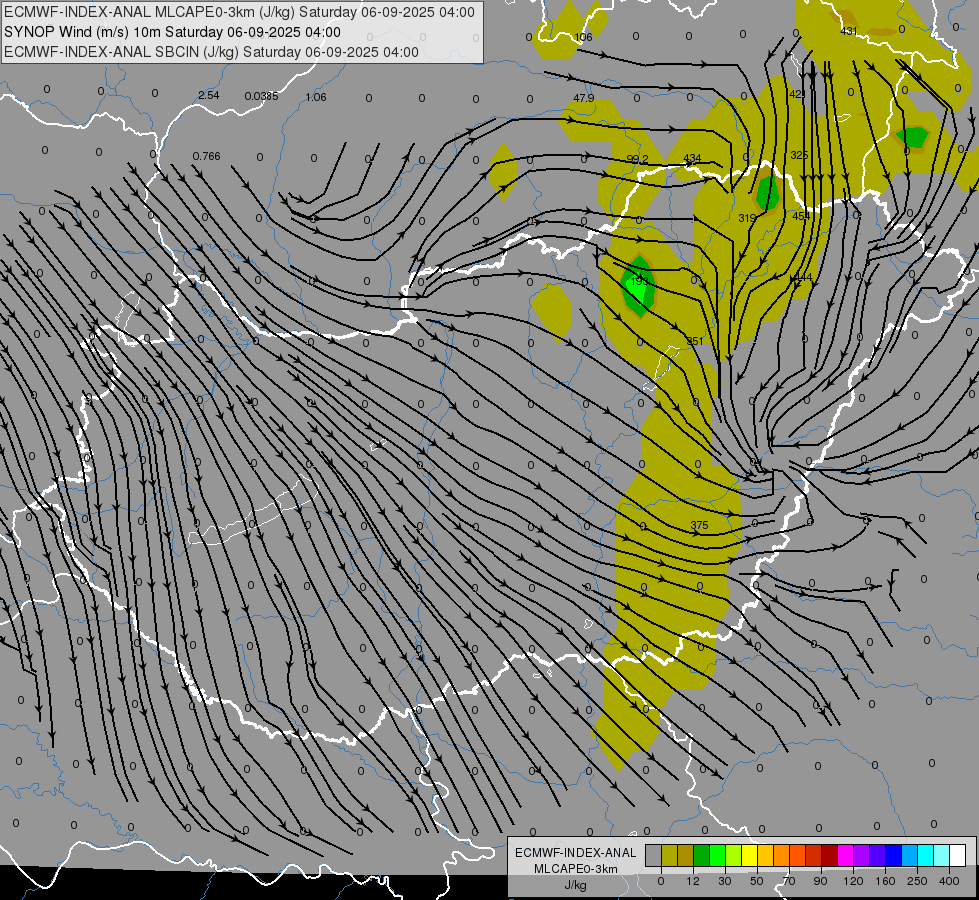Click the legend label MLCAPE0-3km
This screenshot has width=979, height=900.
pos(576,869)
